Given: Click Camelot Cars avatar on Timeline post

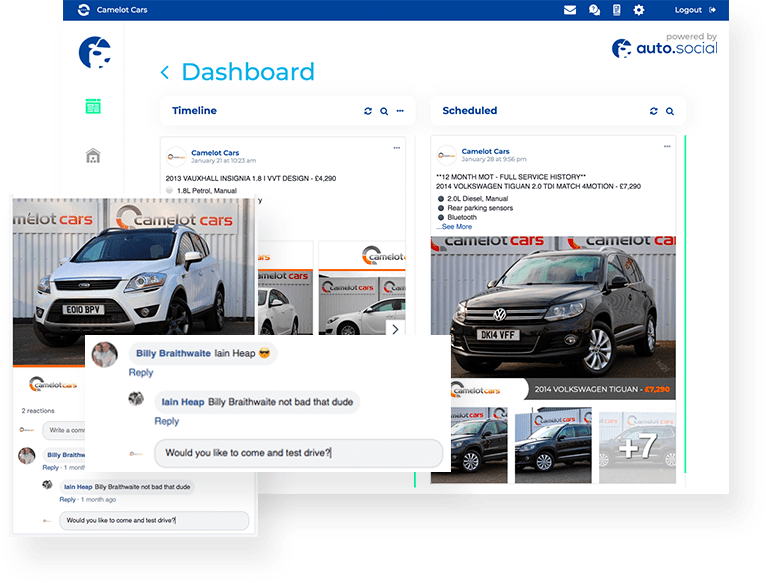Looking at the screenshot, I should point(176,157).
